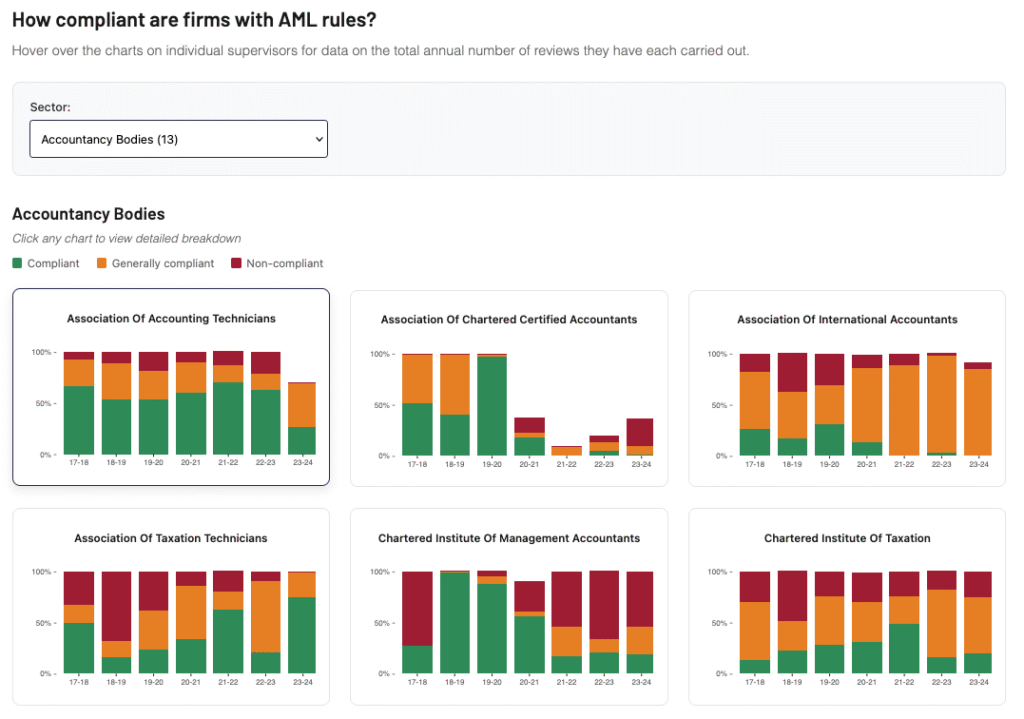Select the 18-19 bar in the Taxation Technicians chart
The image size is (1024, 719).
coord(116,622)
